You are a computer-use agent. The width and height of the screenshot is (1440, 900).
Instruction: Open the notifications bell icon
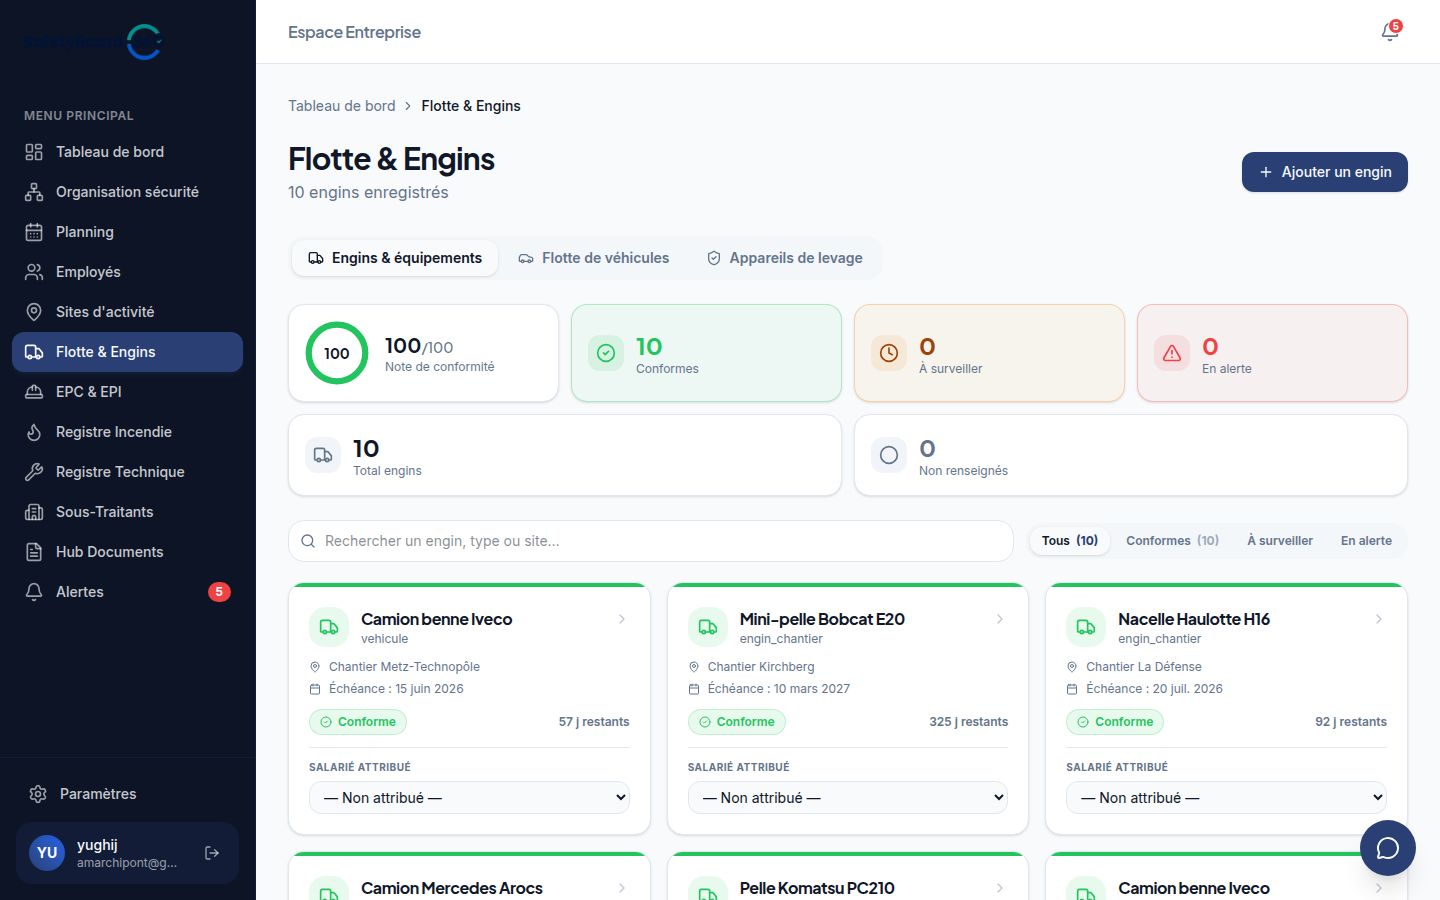pyautogui.click(x=1390, y=32)
